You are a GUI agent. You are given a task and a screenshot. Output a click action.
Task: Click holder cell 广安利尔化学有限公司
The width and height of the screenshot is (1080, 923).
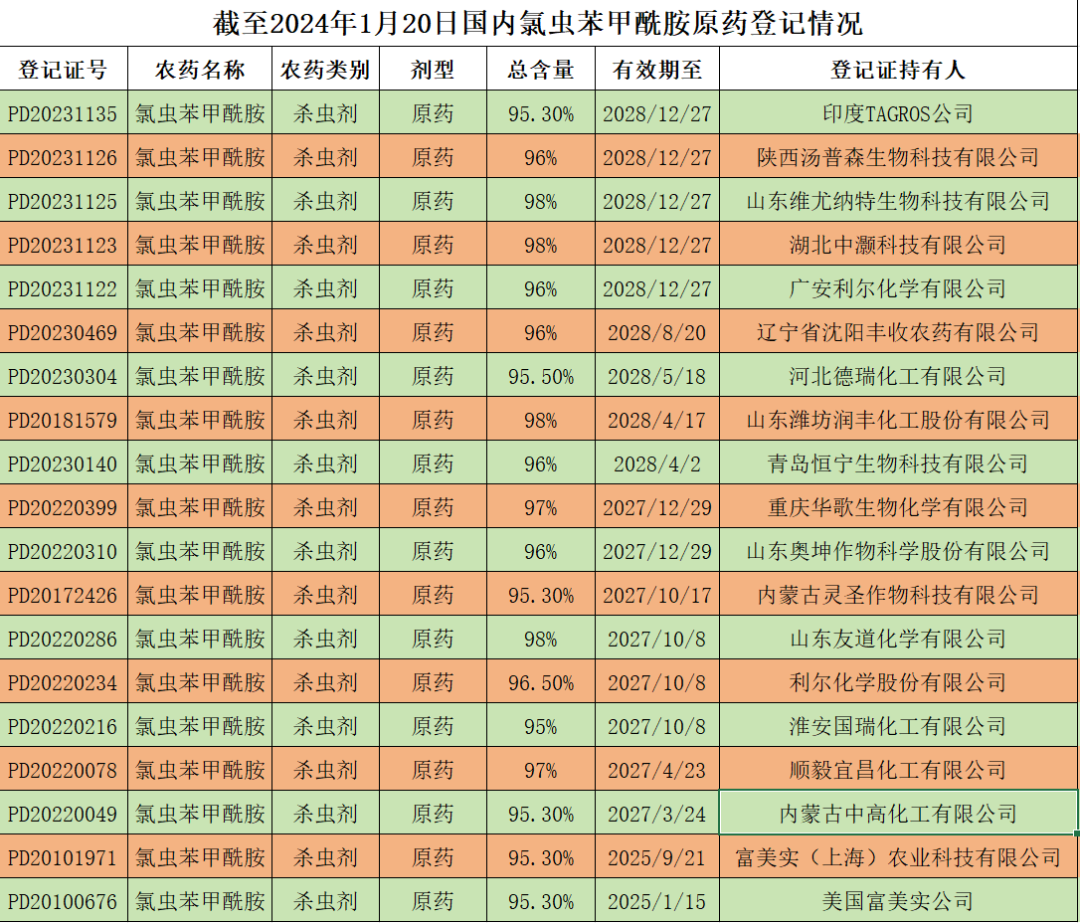898,287
